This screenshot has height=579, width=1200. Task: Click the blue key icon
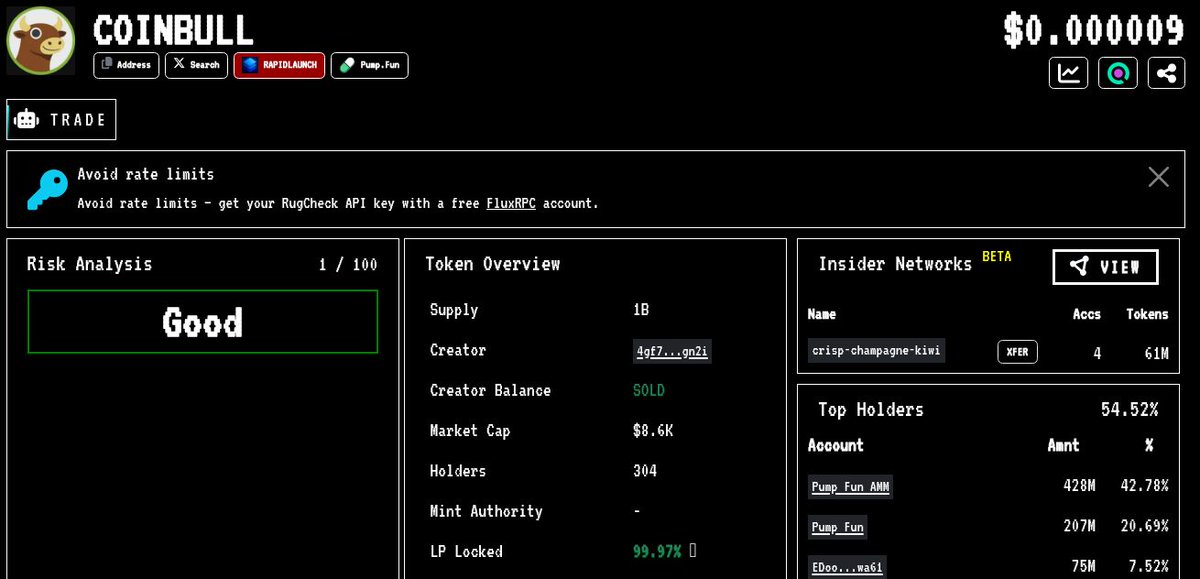pos(46,189)
